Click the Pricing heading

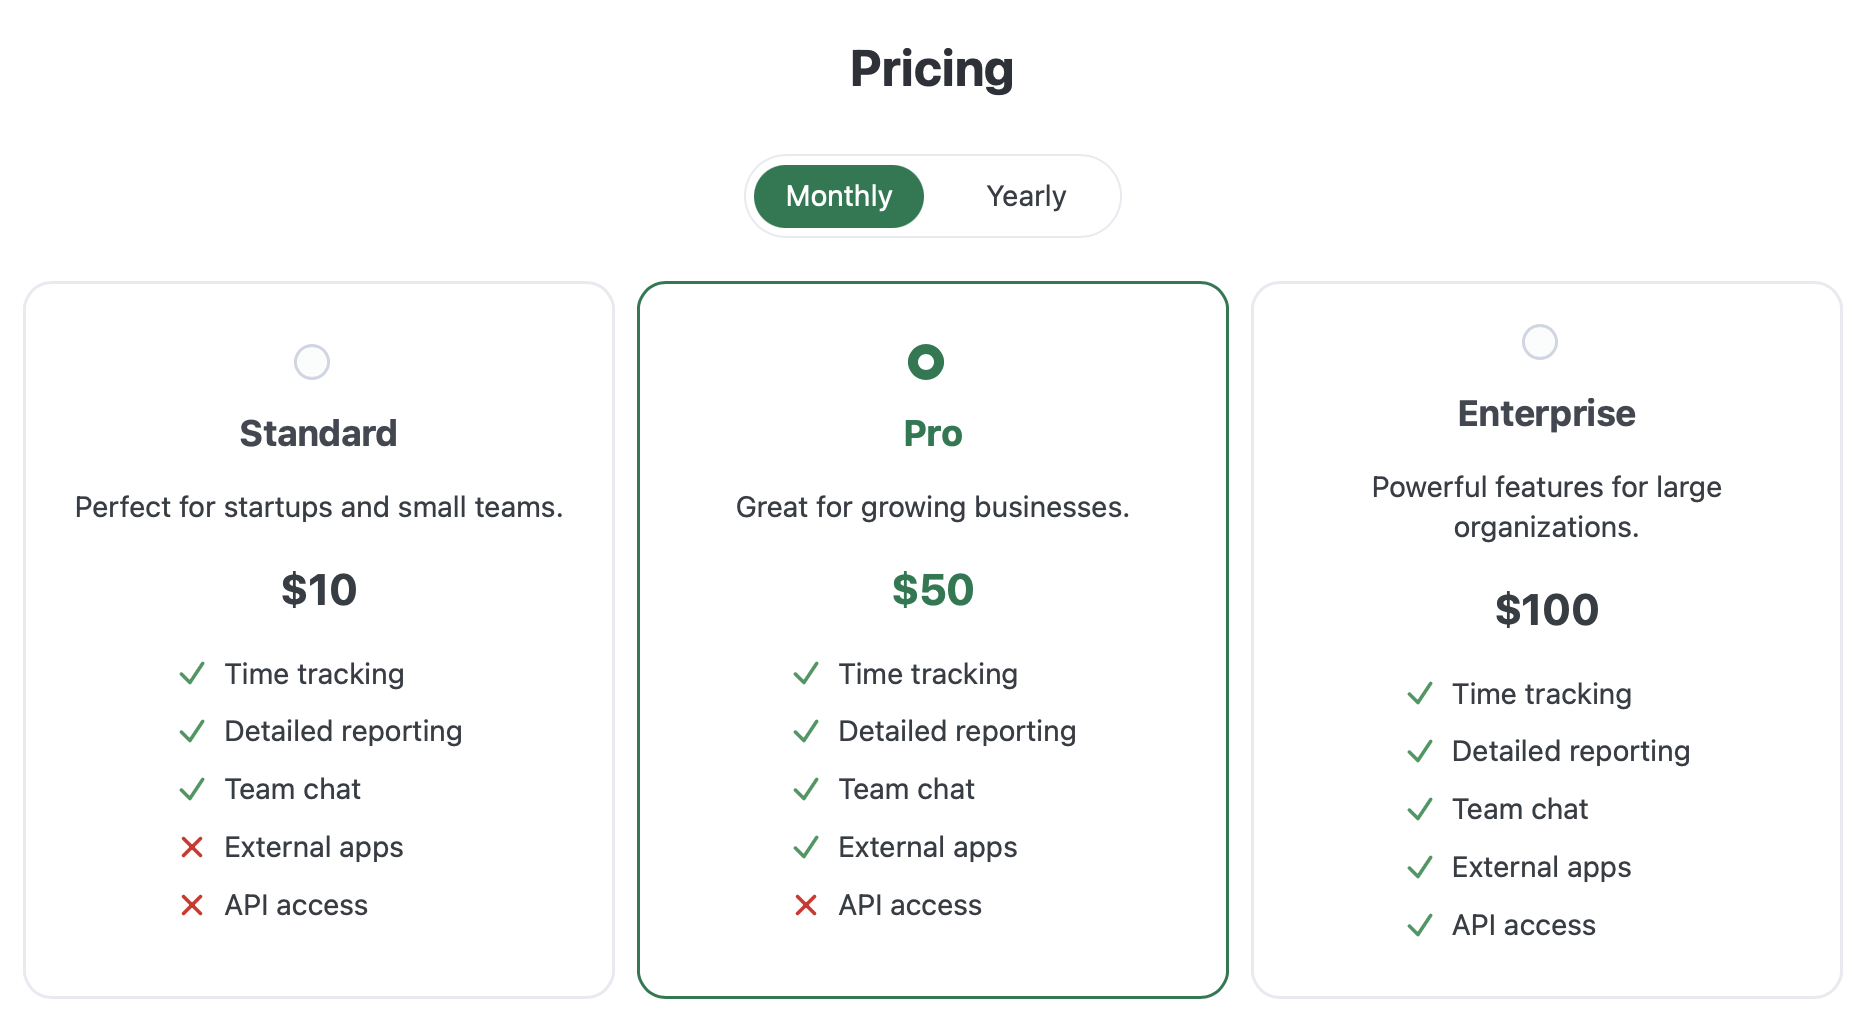coord(931,68)
